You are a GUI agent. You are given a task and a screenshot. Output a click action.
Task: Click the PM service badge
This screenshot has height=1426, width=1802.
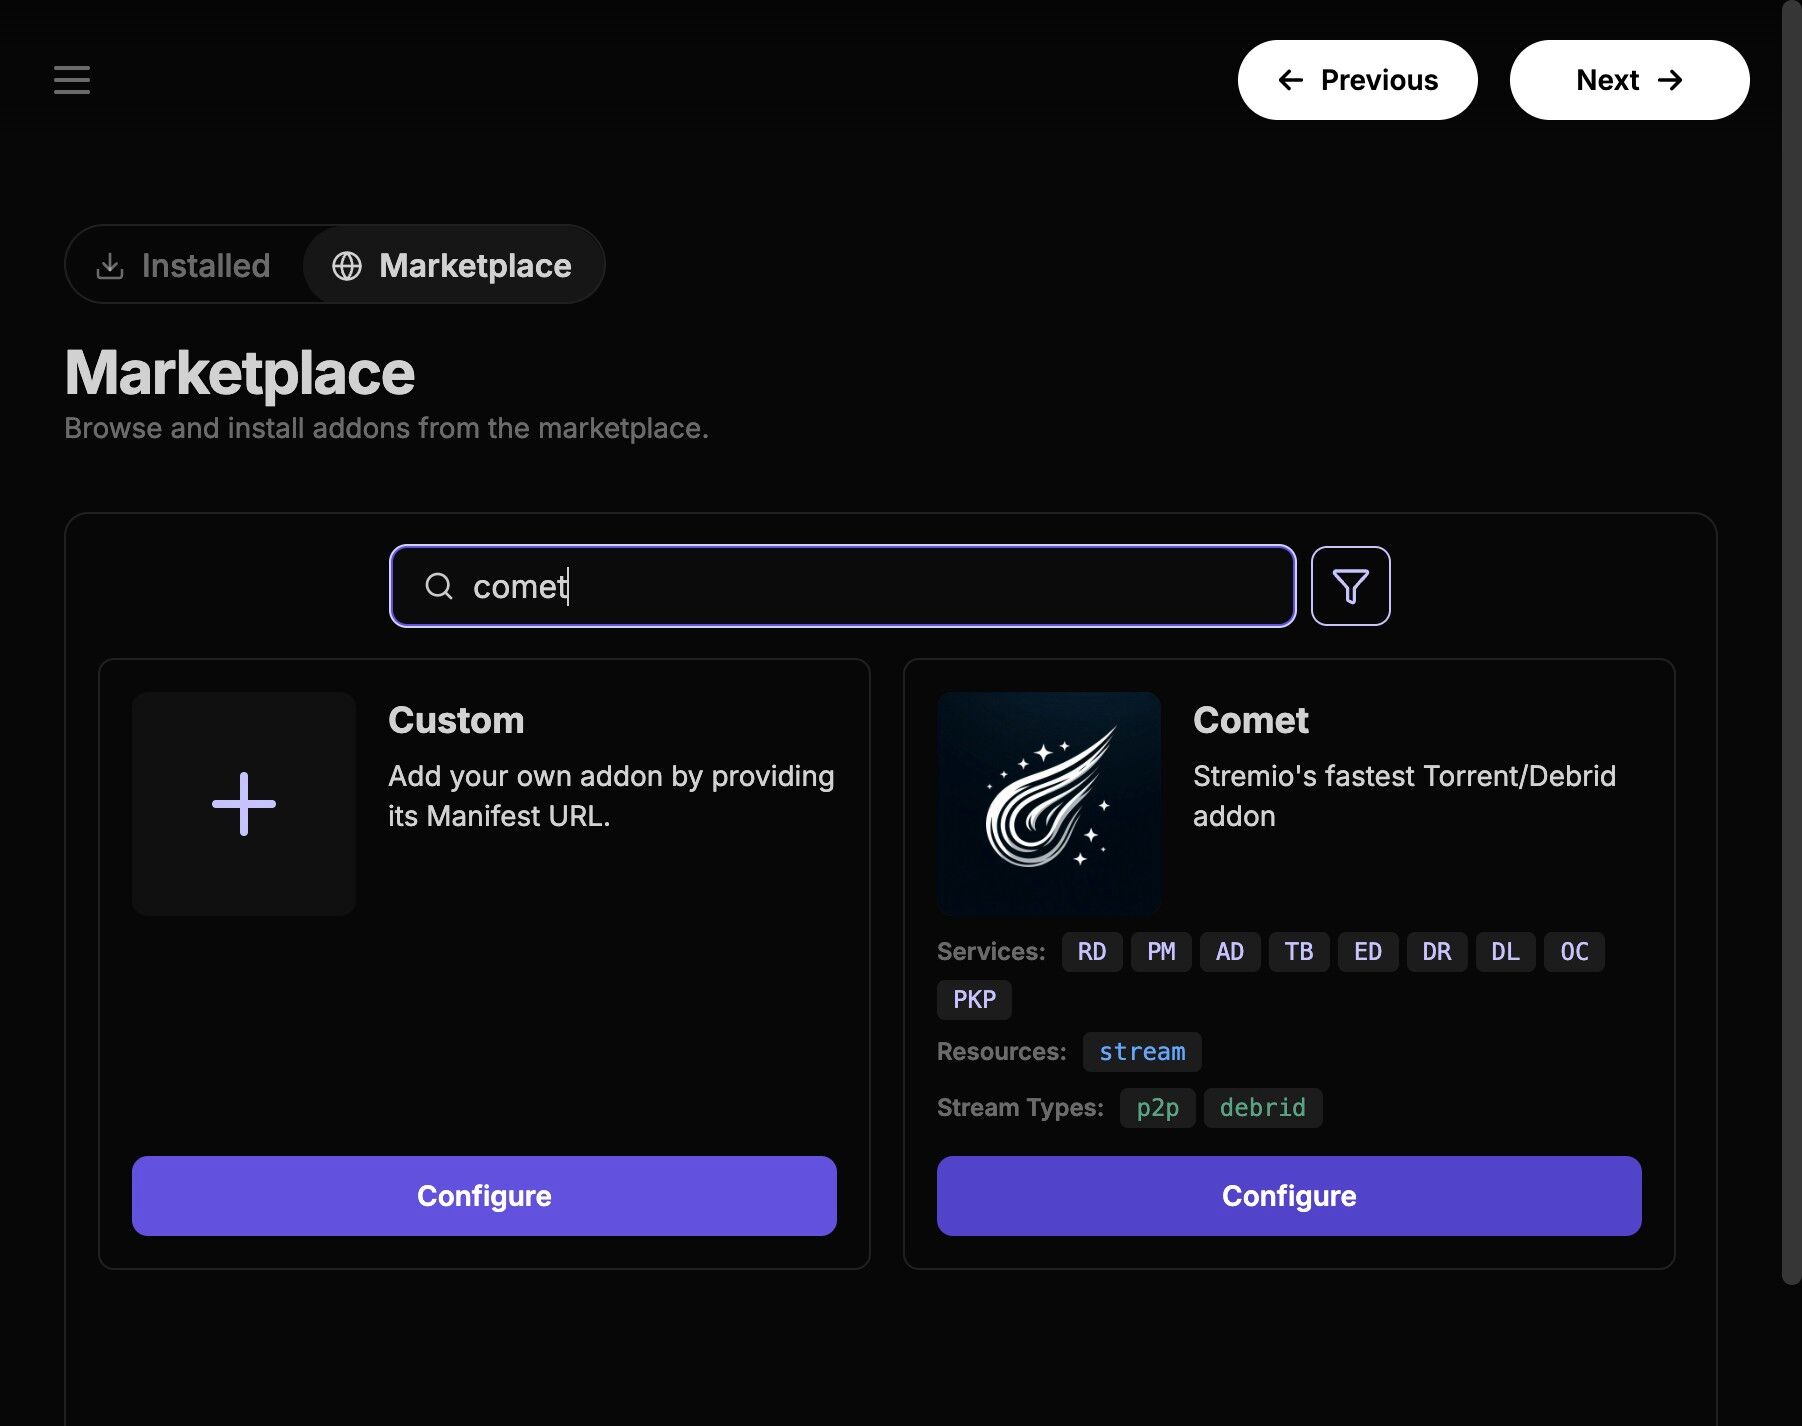click(1160, 952)
